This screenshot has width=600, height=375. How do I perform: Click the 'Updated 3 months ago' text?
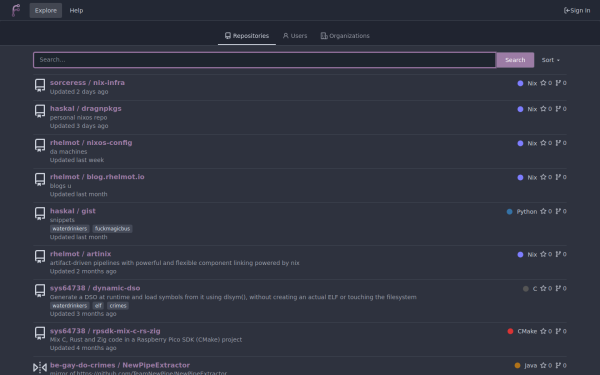[83, 314]
